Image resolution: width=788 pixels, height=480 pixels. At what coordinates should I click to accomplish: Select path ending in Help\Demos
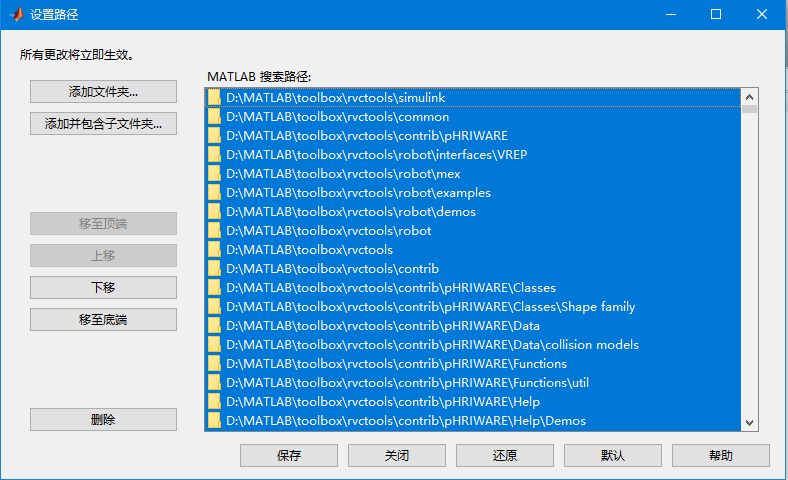(473, 421)
